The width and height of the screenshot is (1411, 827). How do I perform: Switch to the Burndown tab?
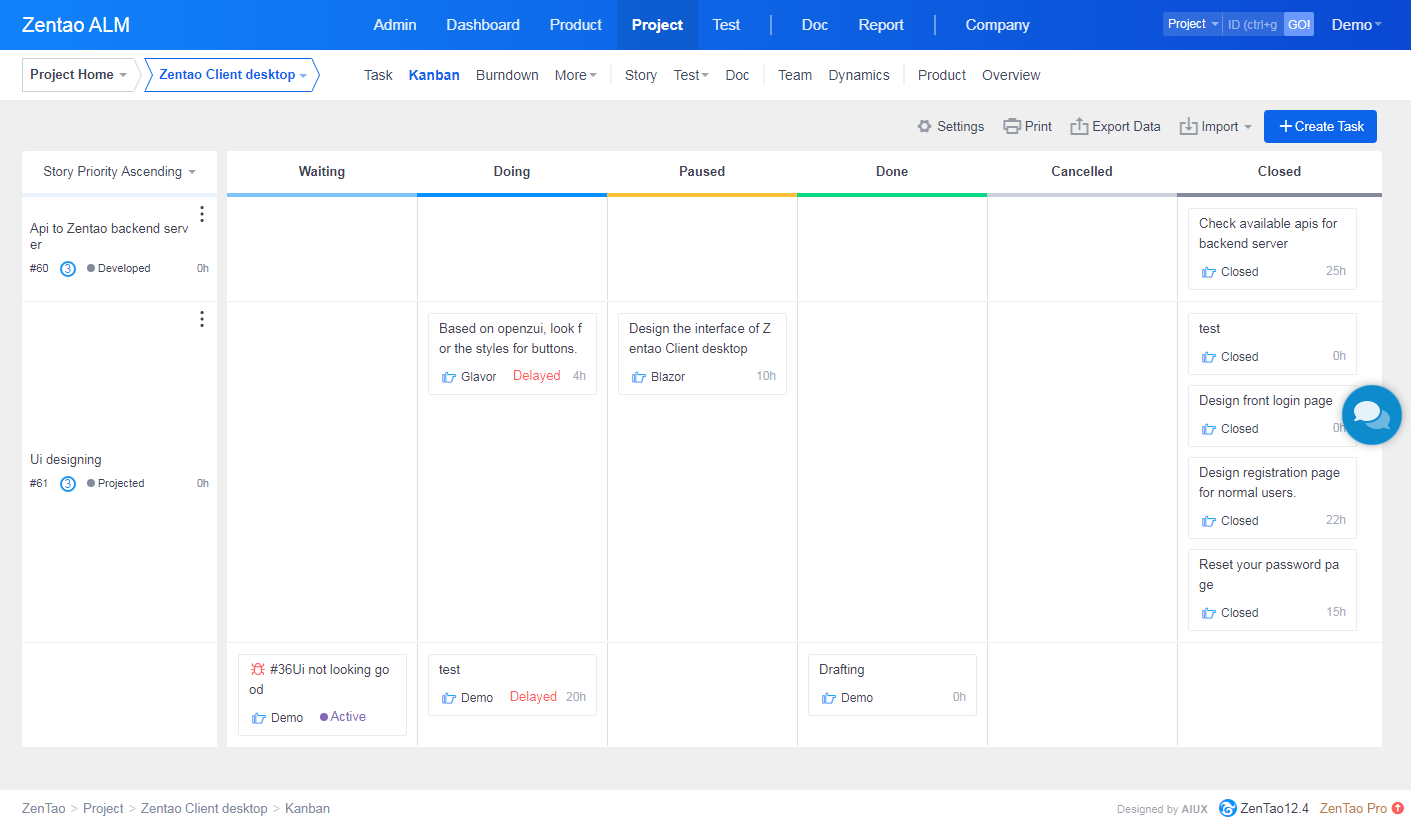point(507,75)
